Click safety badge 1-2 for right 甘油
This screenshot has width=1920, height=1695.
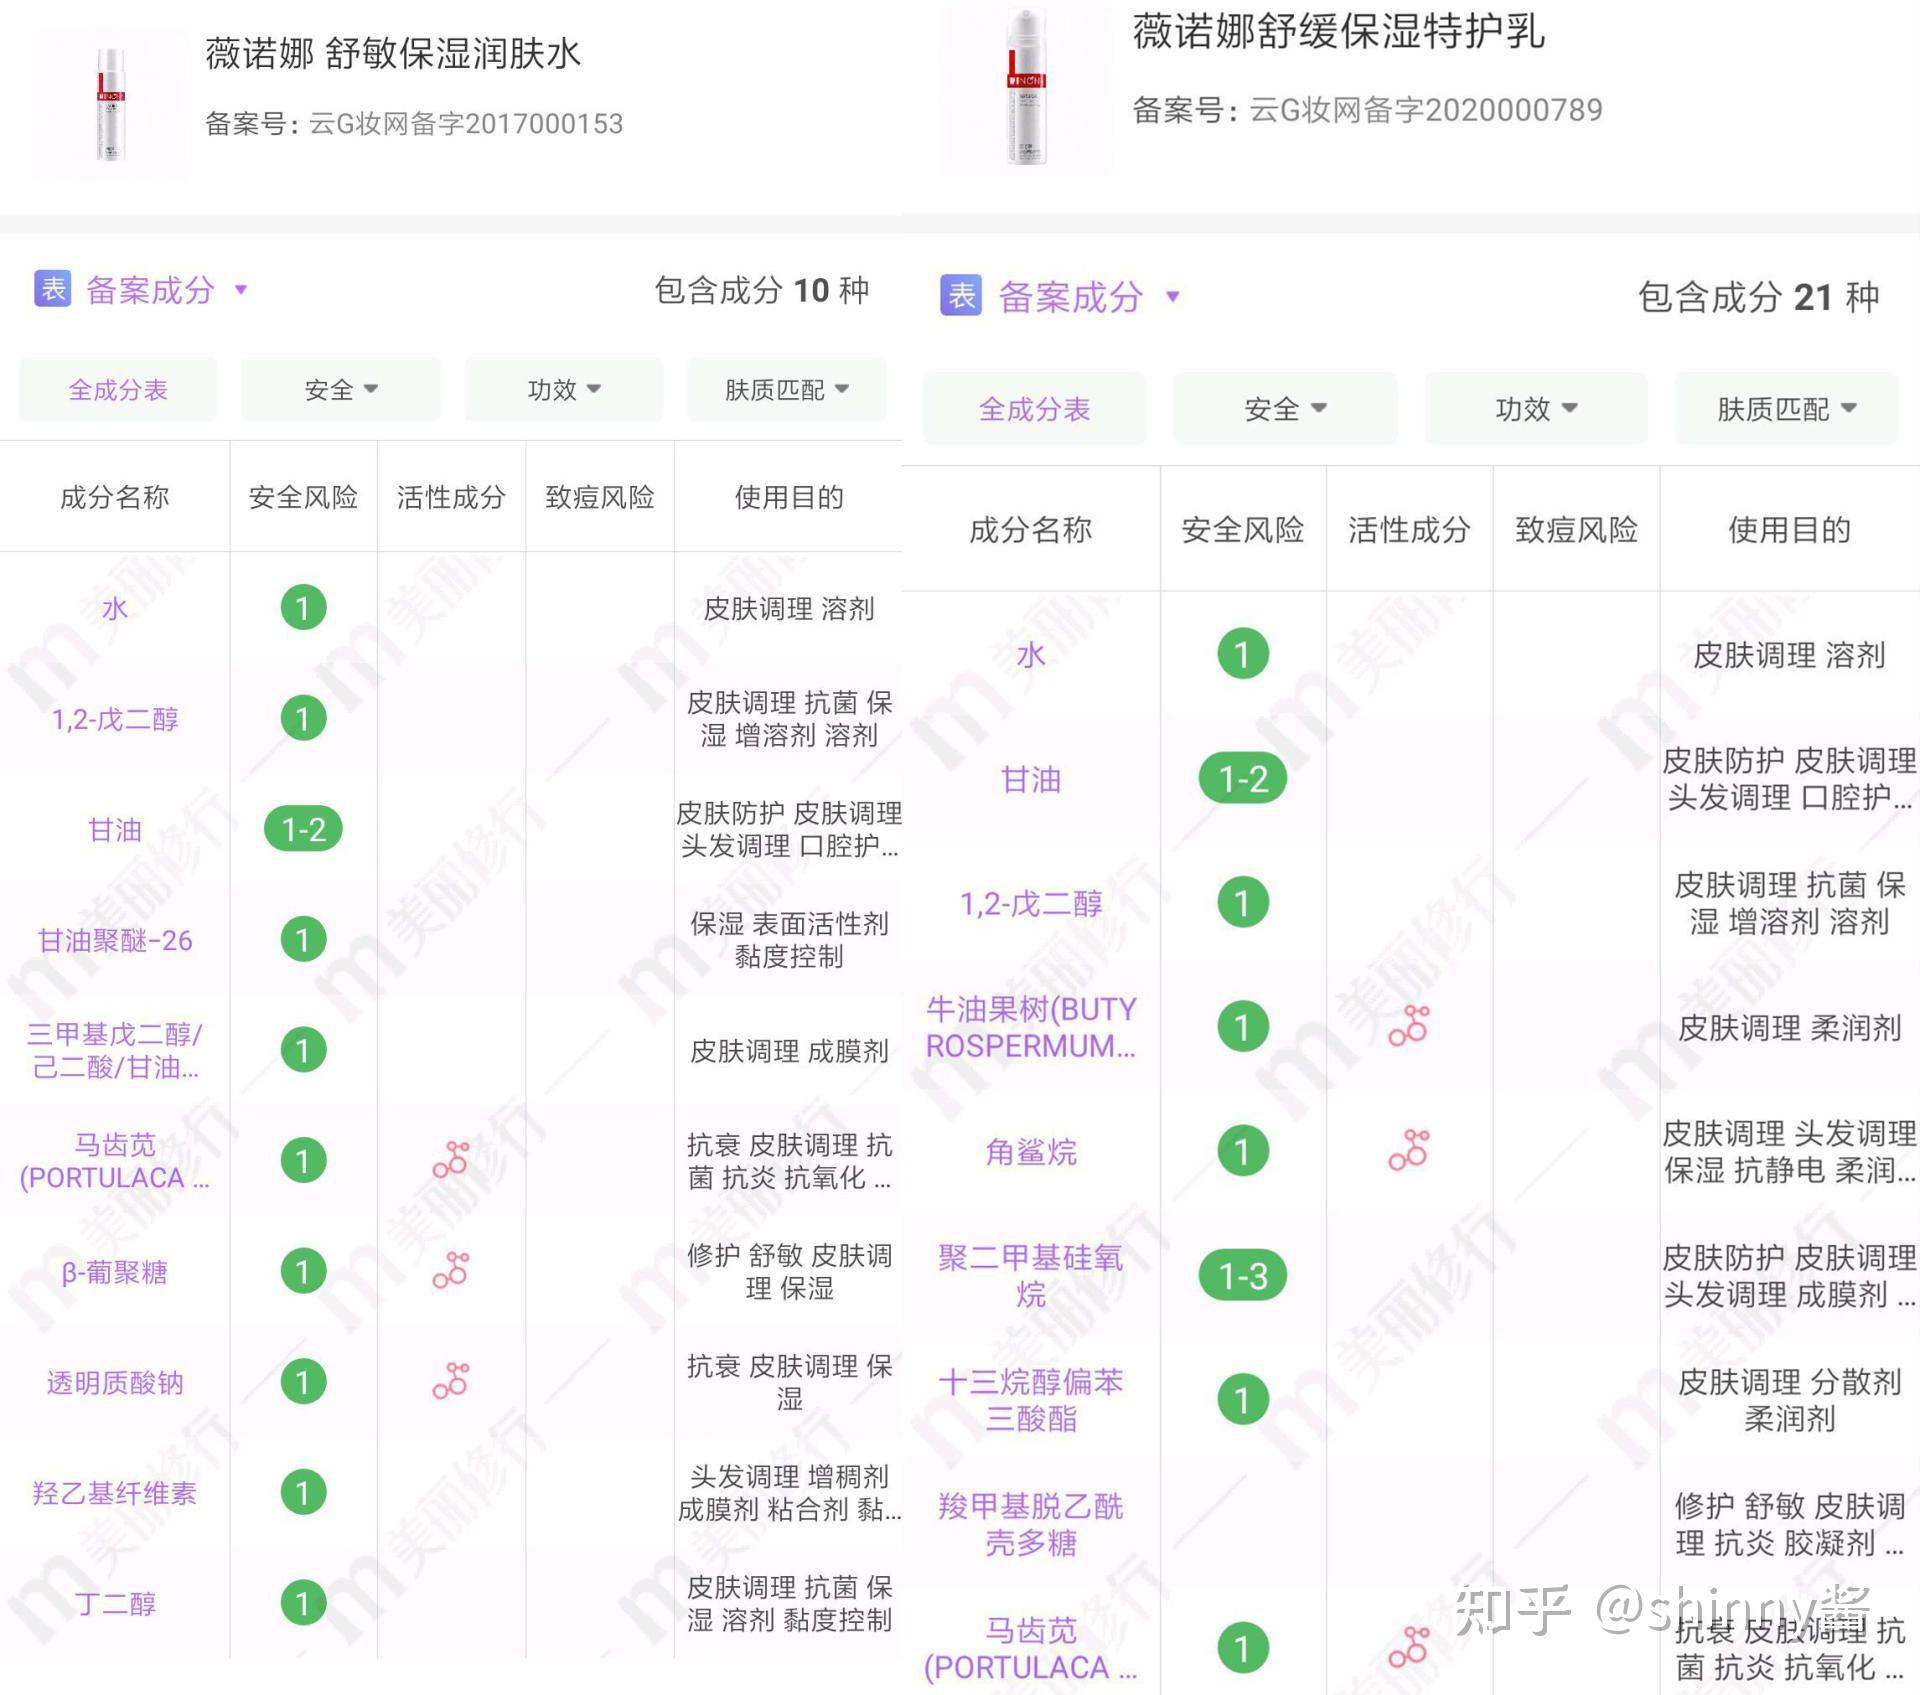click(x=1243, y=779)
